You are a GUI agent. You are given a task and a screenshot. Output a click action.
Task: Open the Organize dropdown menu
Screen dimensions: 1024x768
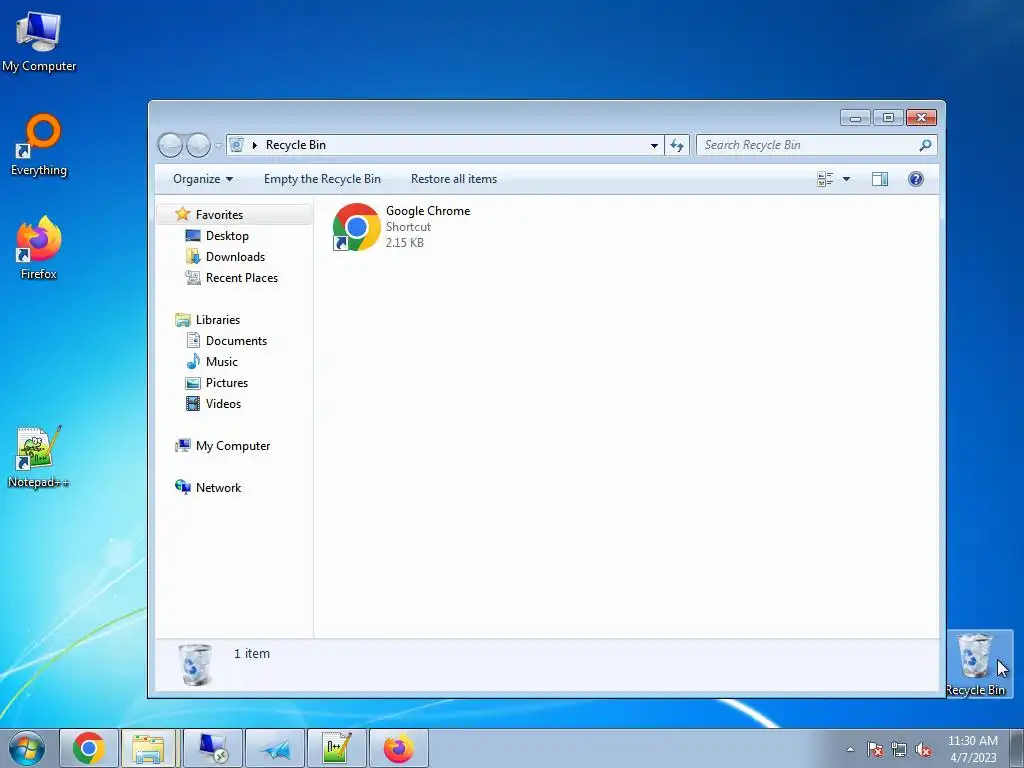tap(202, 179)
